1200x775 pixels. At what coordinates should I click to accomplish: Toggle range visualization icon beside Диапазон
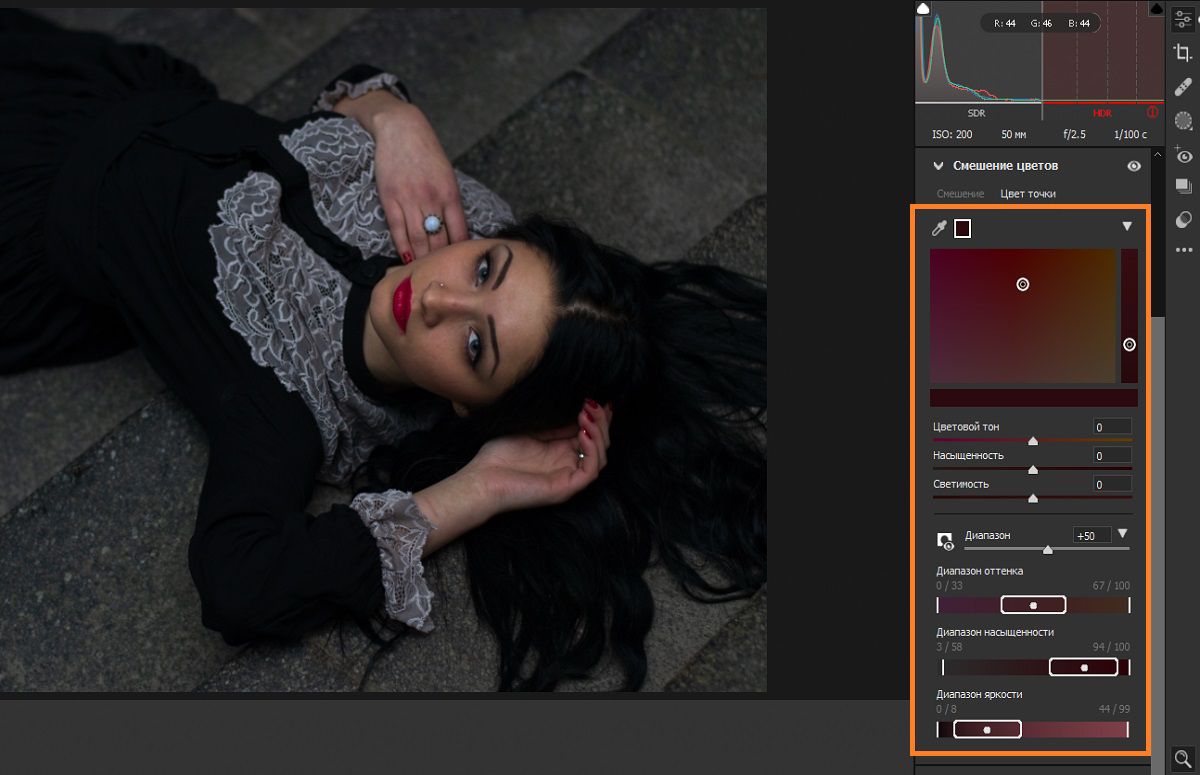point(945,541)
